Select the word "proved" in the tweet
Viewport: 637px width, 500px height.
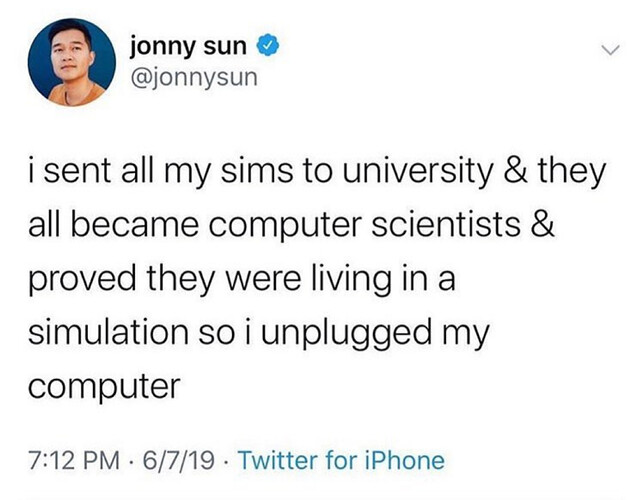pos(82,281)
